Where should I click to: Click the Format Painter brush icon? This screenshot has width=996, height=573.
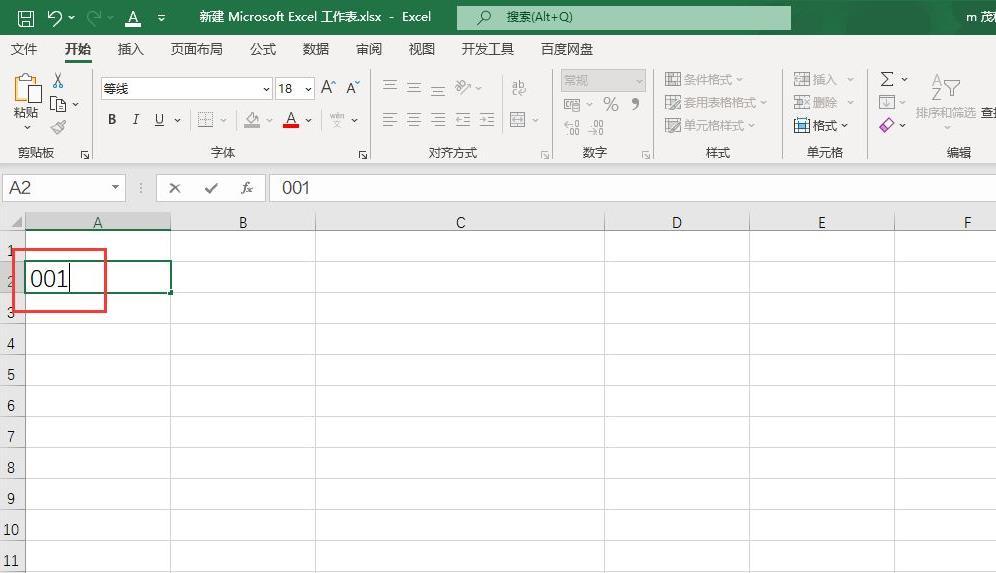click(x=58, y=127)
